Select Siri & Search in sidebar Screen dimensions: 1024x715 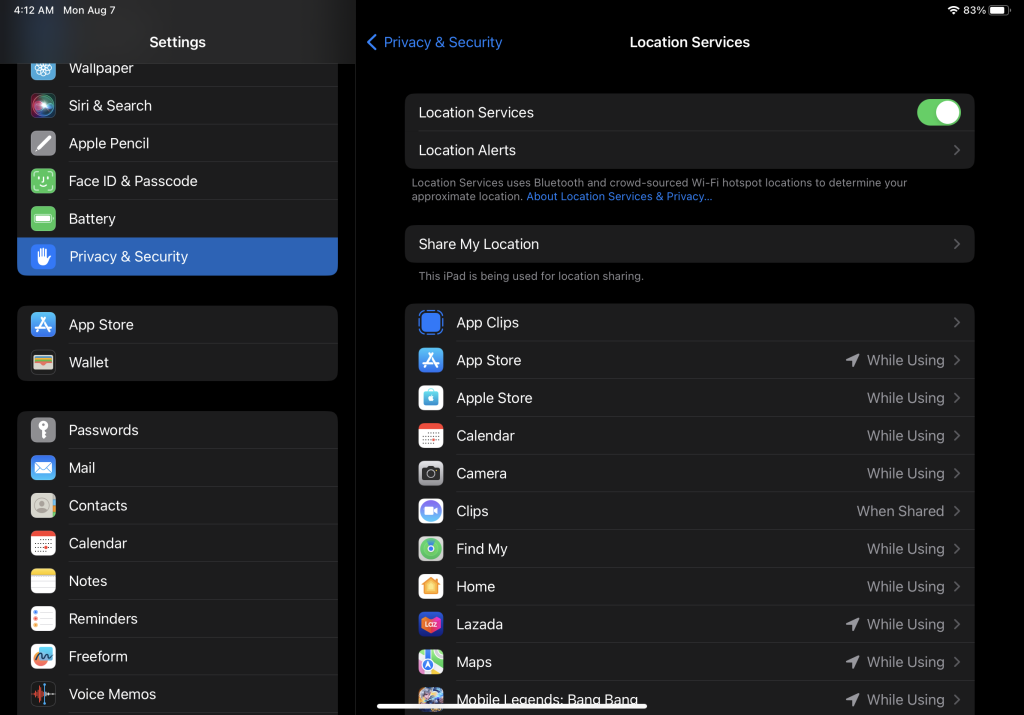pyautogui.click(x=177, y=106)
